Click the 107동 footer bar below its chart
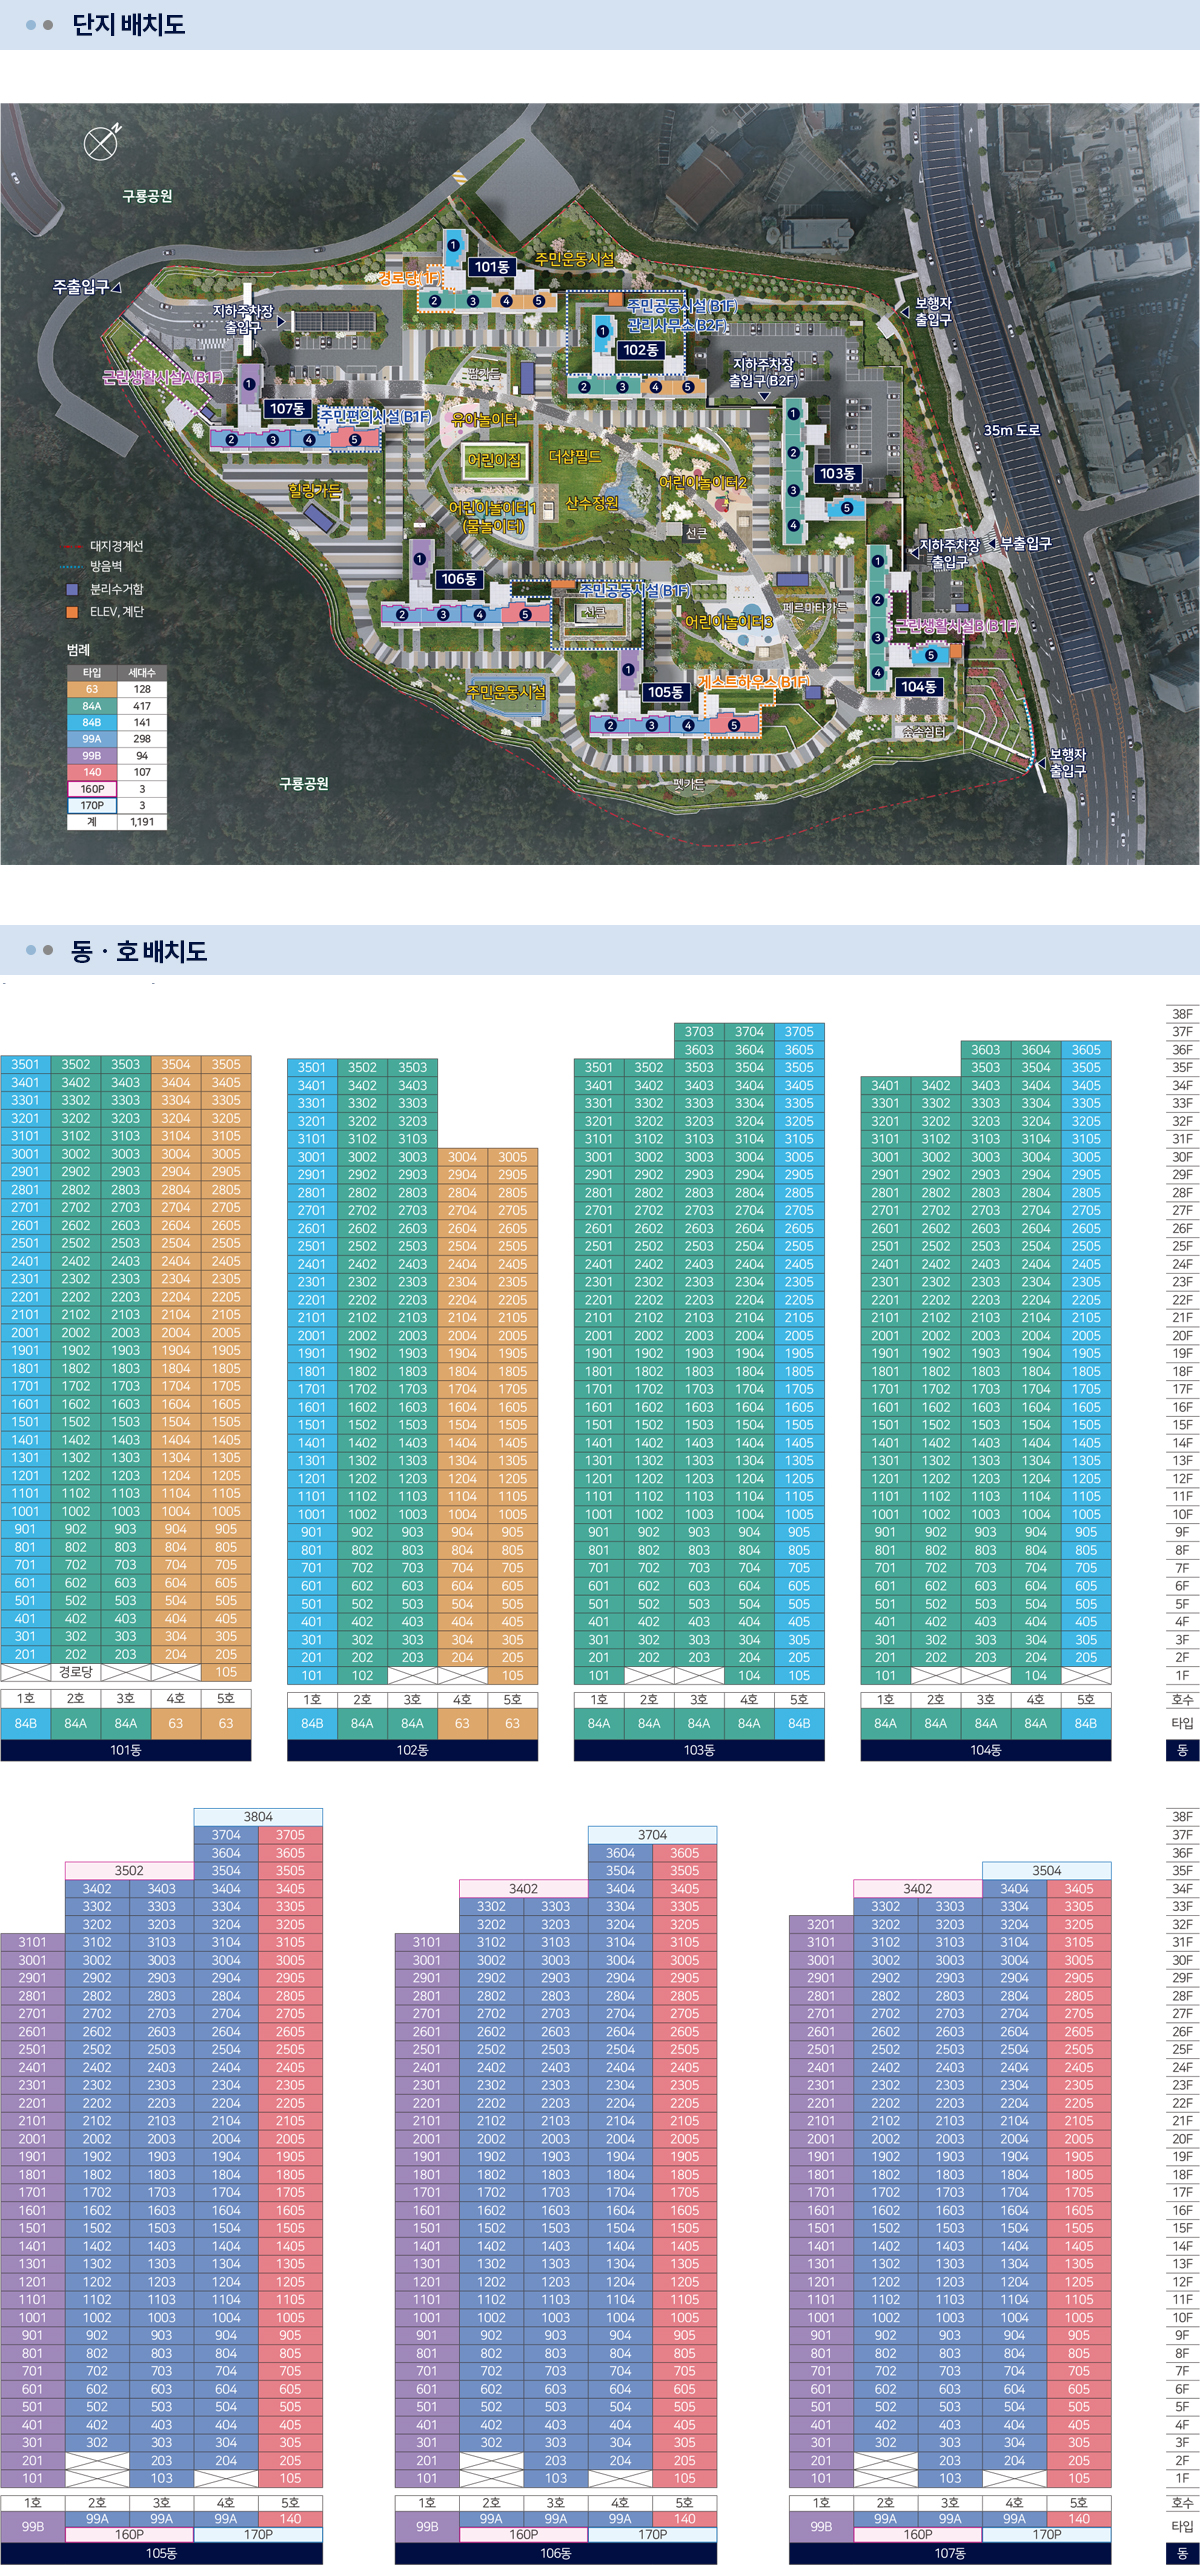The height and width of the screenshot is (2572, 1200). pos(950,2553)
